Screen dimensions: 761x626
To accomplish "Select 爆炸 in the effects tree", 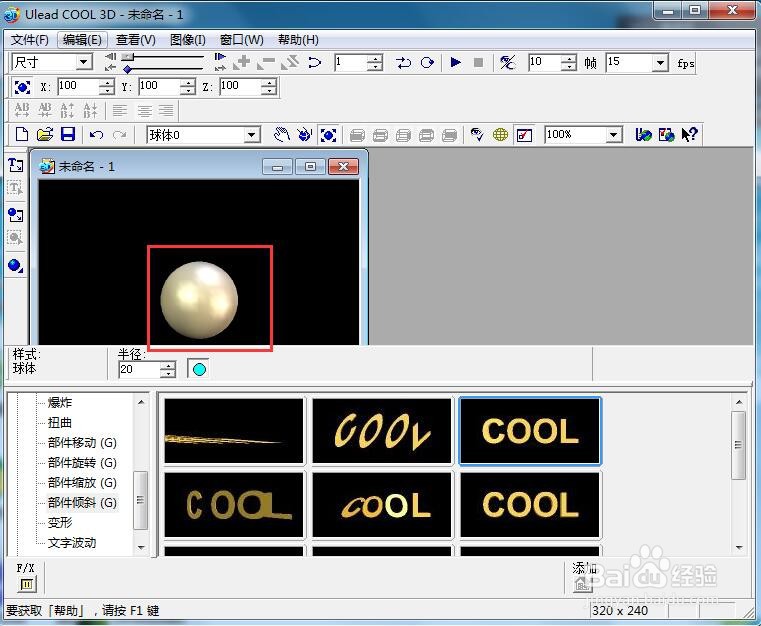I will point(60,403).
